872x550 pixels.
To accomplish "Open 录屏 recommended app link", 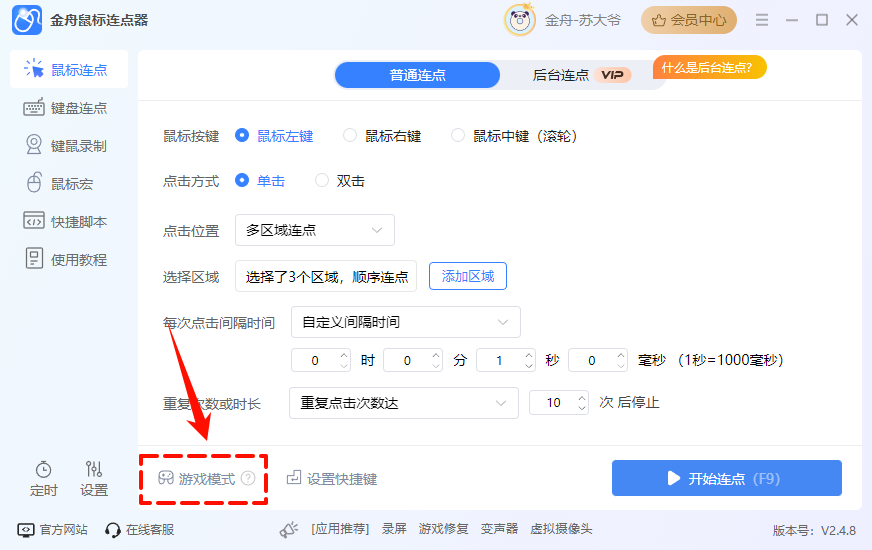I will click(x=394, y=529).
